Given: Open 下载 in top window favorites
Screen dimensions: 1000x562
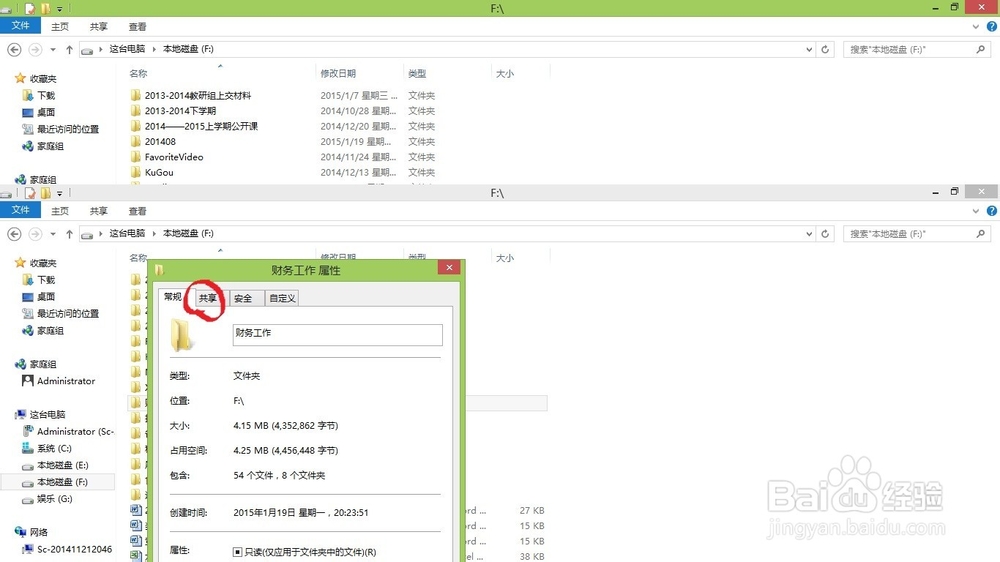Looking at the screenshot, I should [x=46, y=95].
